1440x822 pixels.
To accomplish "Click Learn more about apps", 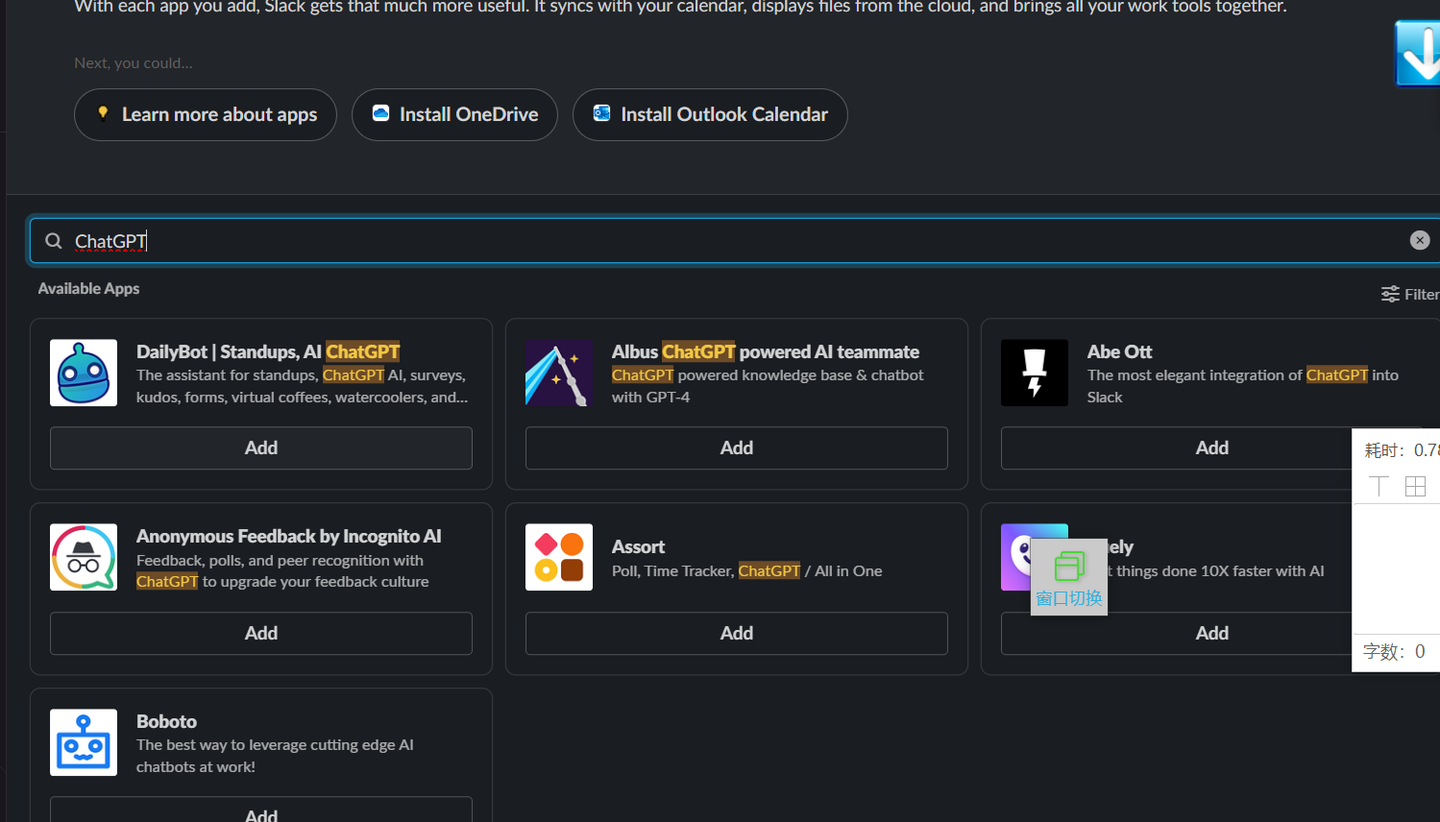I will click(x=205, y=114).
